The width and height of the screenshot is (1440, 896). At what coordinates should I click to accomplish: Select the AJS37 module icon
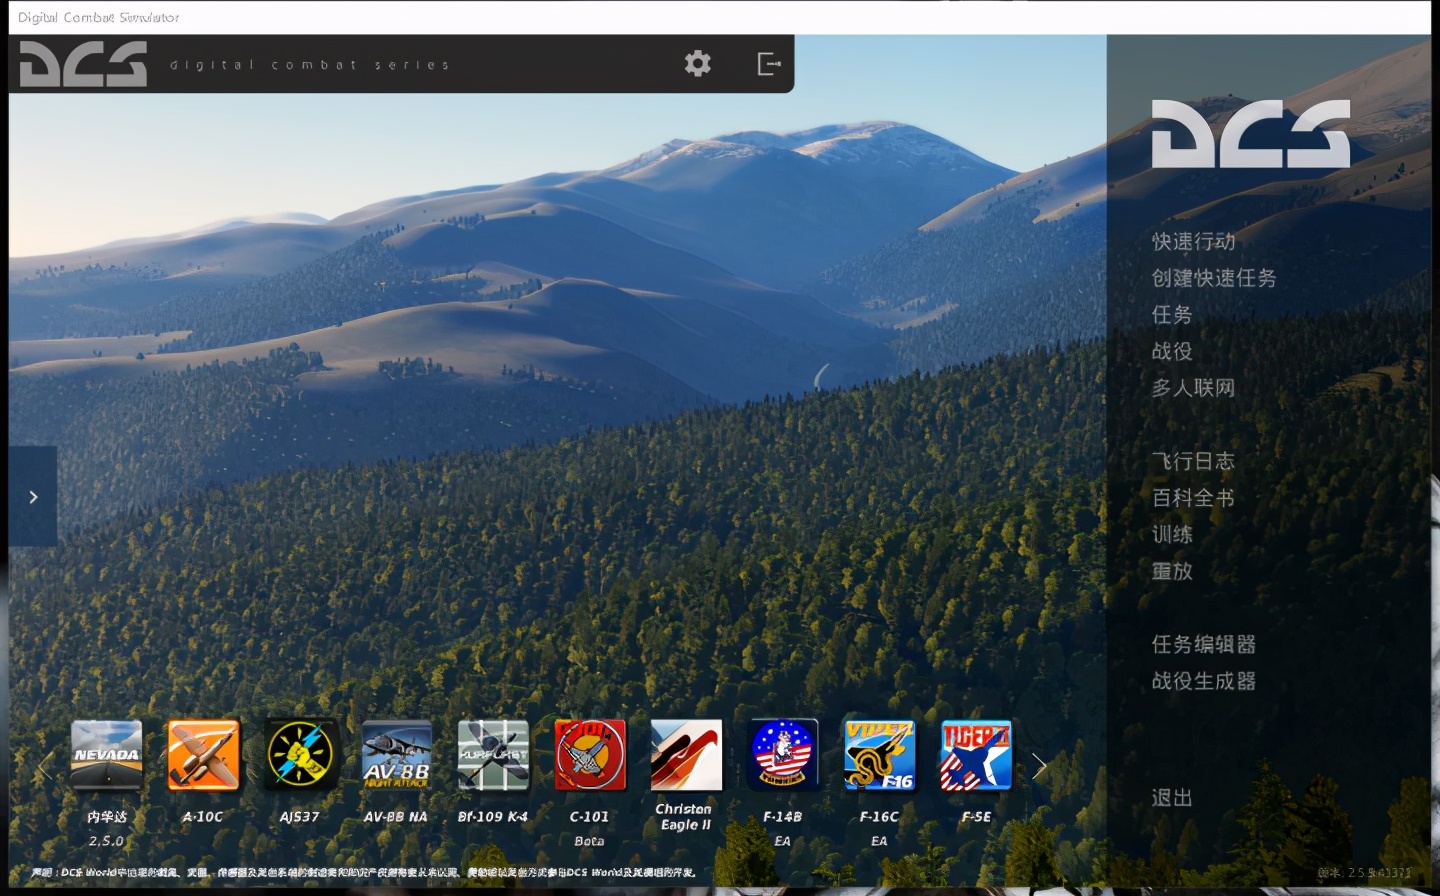click(300, 755)
